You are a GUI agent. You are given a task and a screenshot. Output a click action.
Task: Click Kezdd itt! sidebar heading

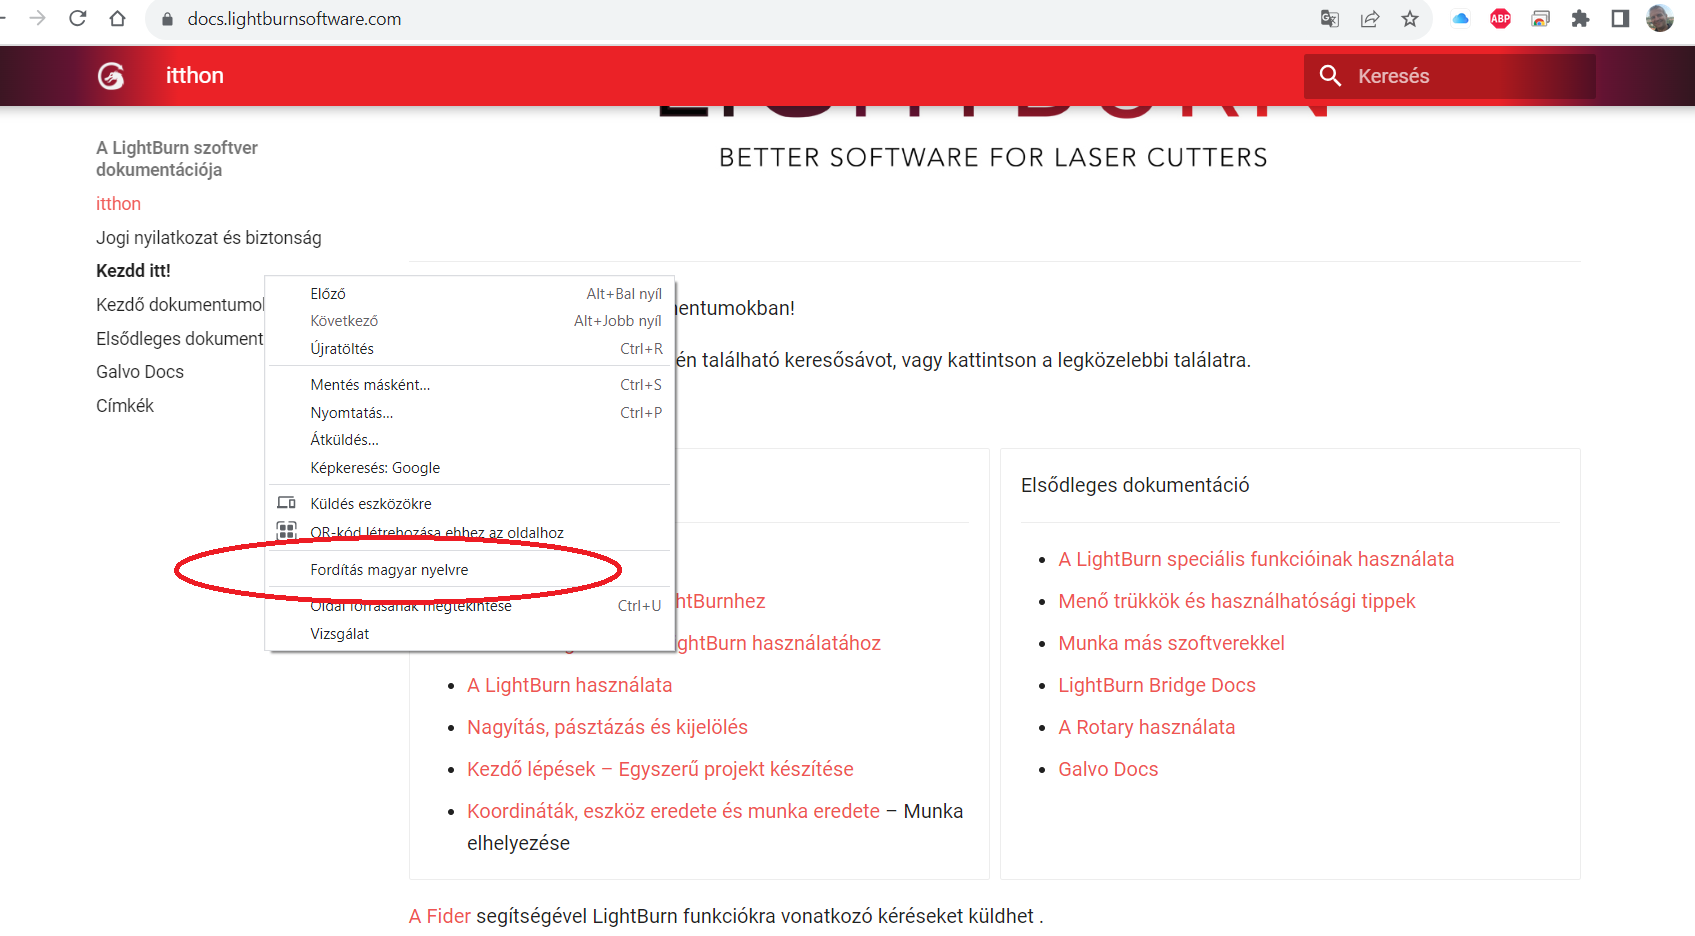133,271
